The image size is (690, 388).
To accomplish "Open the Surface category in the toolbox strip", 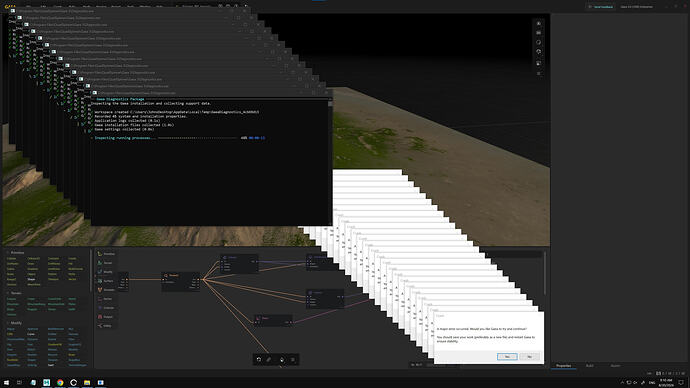I will [106, 281].
